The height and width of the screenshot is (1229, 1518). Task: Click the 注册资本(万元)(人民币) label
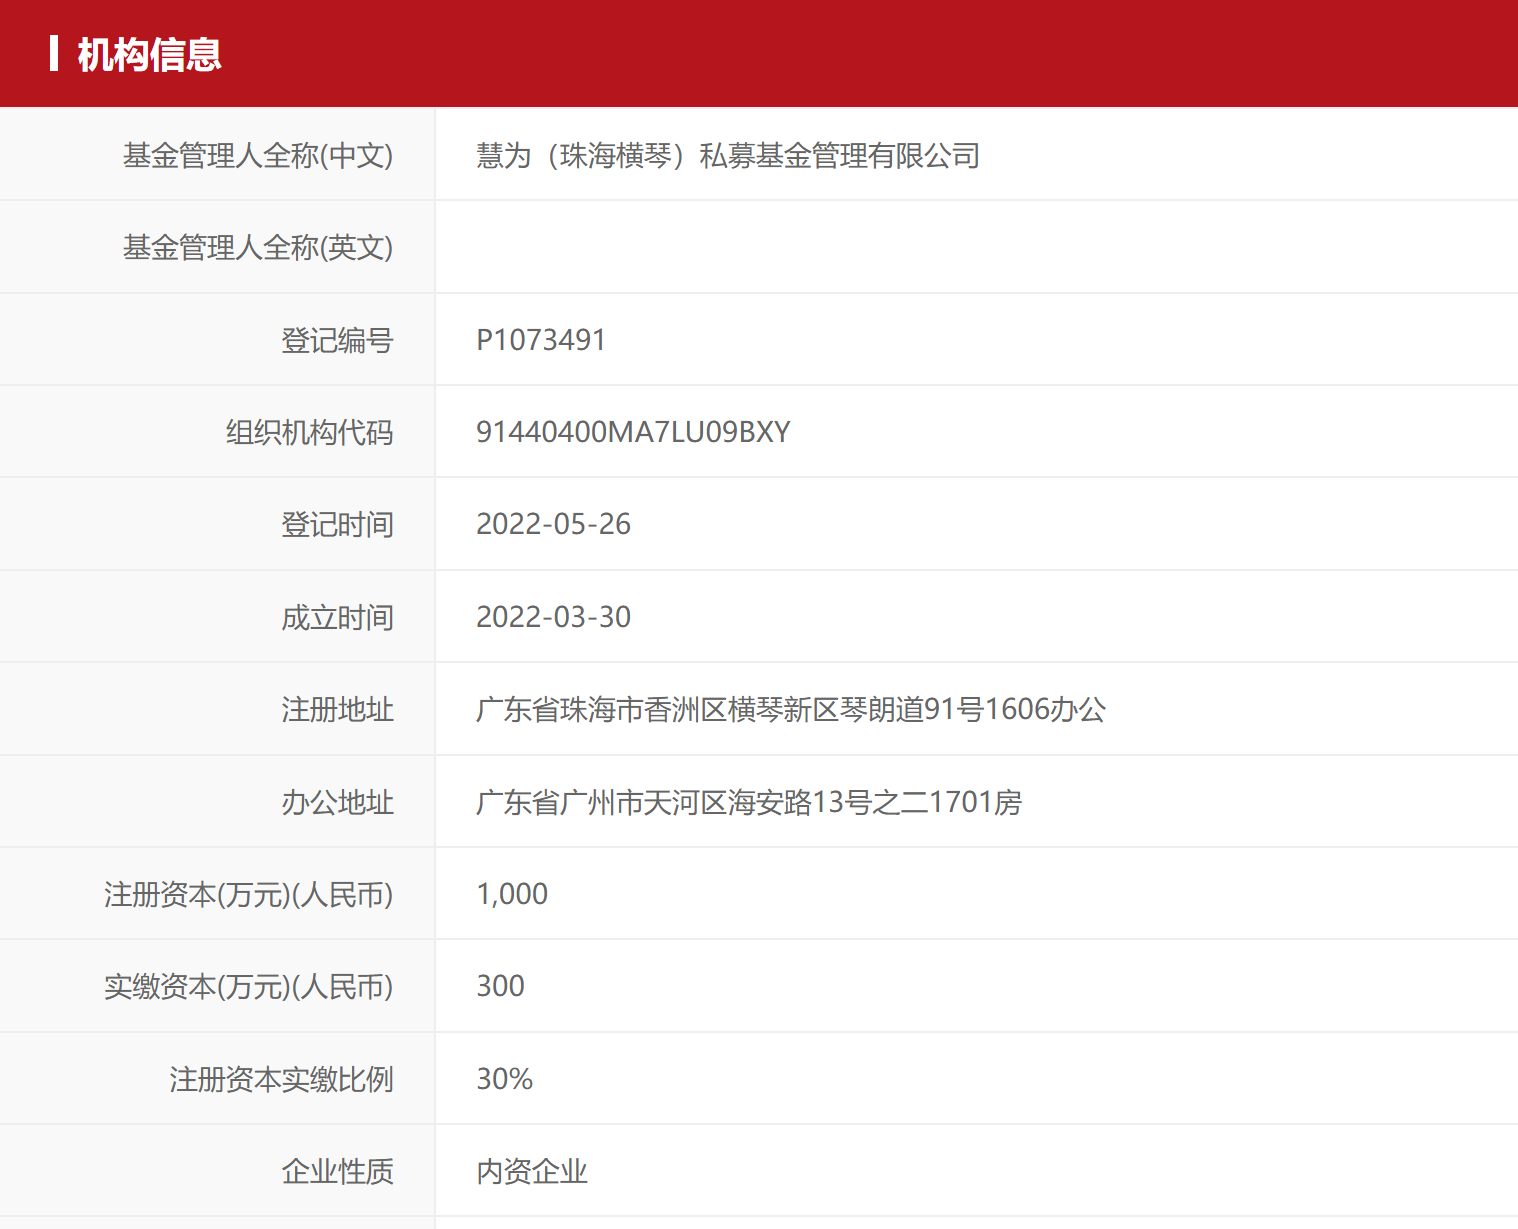pyautogui.click(x=248, y=894)
